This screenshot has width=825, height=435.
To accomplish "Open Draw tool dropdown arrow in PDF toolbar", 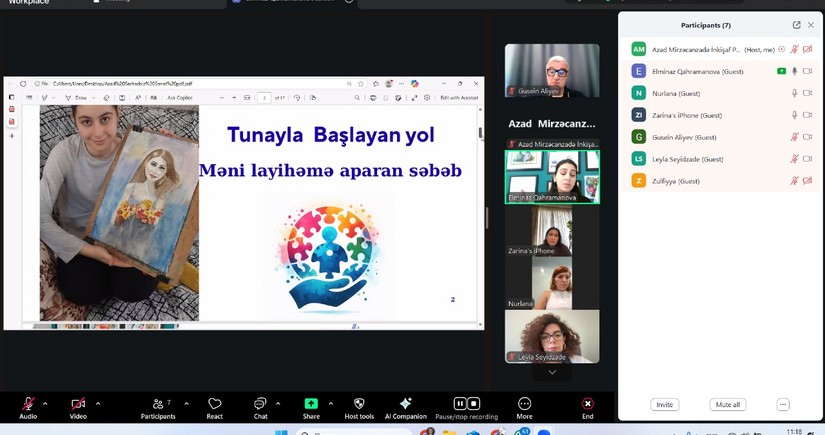I will [94, 98].
